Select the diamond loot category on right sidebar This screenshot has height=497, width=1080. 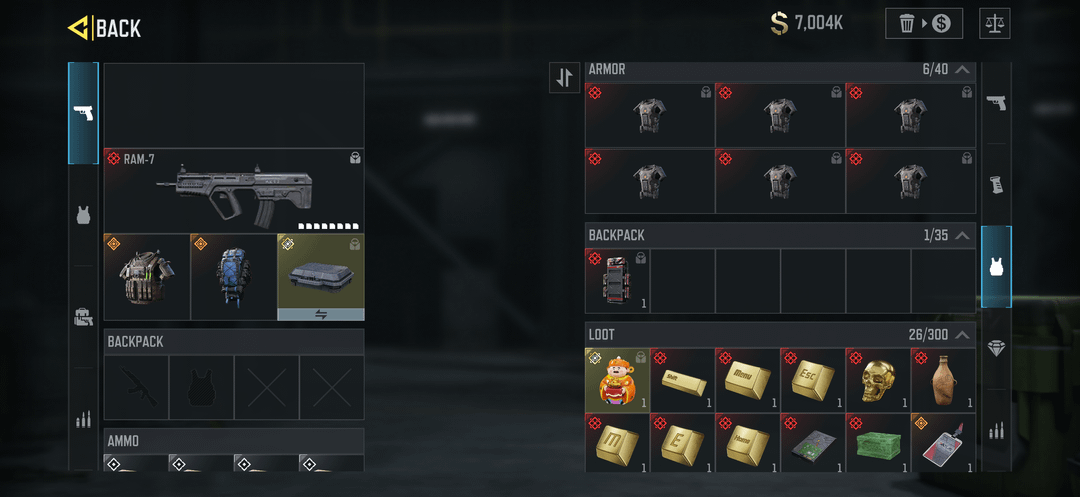tap(996, 349)
